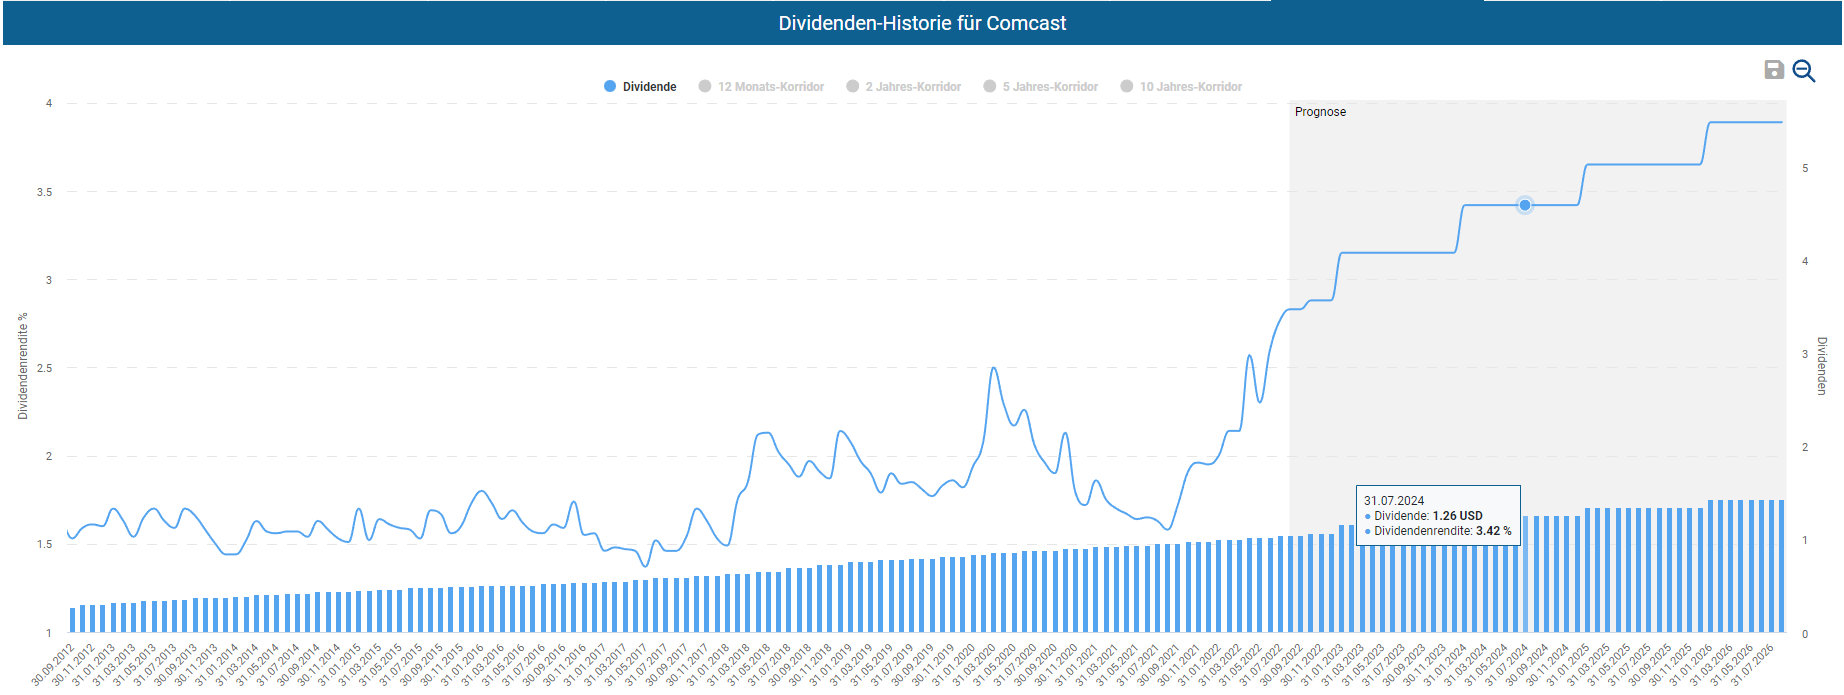Click the chart title 'Dividenden-Historie für Comcast'

pos(922,23)
